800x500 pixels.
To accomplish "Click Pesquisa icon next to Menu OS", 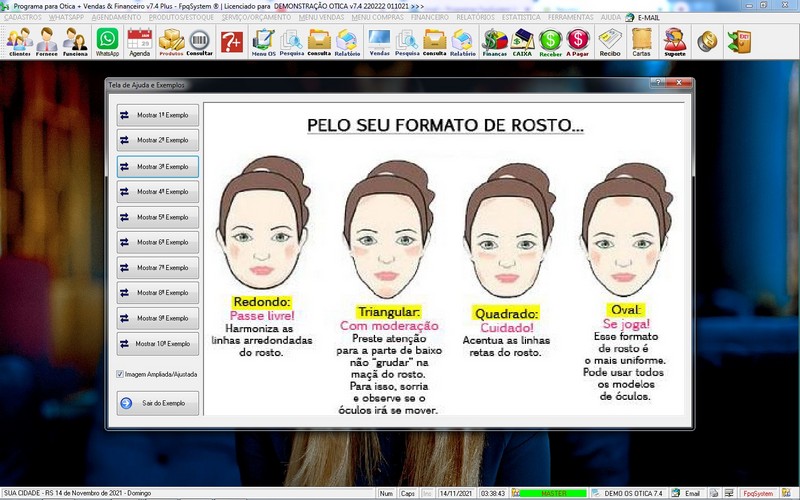I will coord(291,42).
